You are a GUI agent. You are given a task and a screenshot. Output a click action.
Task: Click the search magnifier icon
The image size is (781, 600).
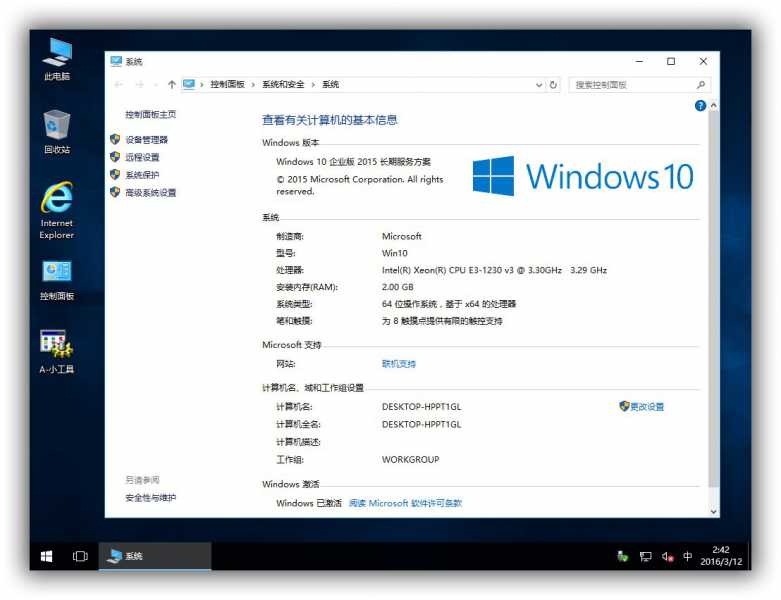pyautogui.click(x=700, y=85)
